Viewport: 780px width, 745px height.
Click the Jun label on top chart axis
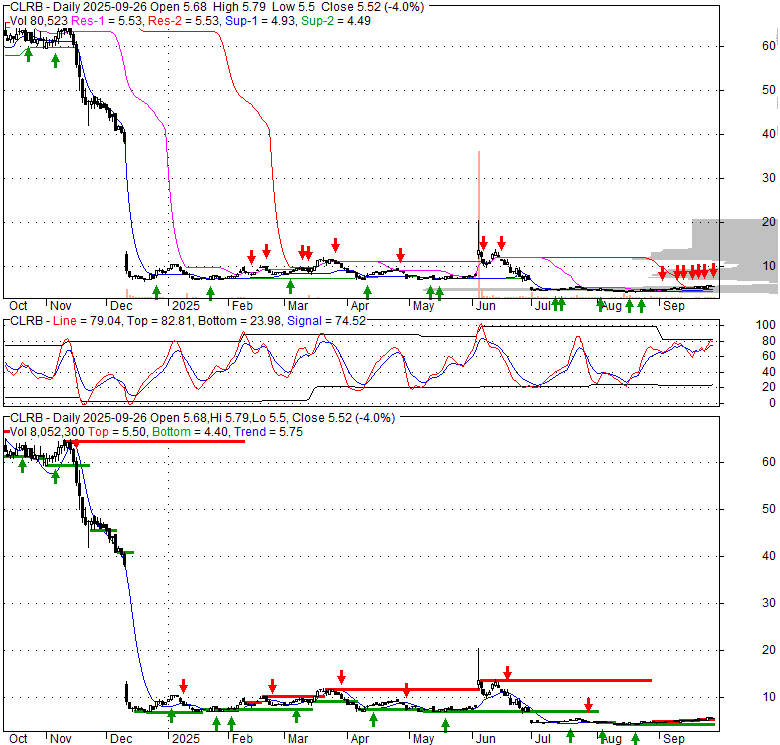tap(486, 306)
